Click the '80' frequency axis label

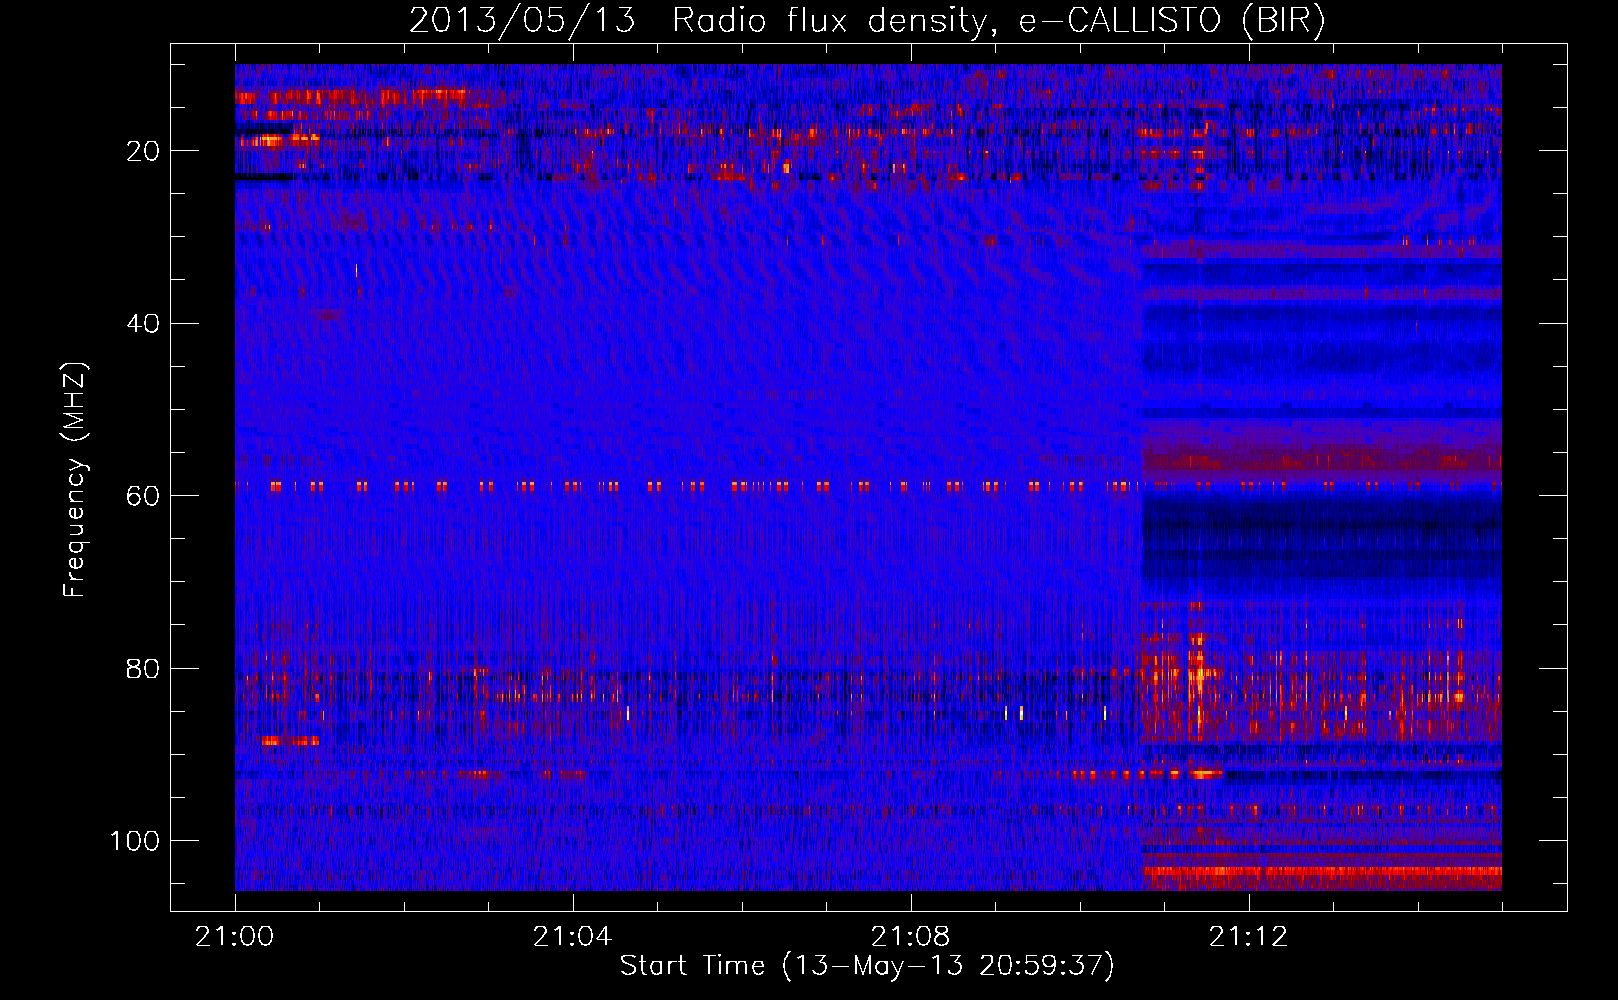click(x=143, y=669)
